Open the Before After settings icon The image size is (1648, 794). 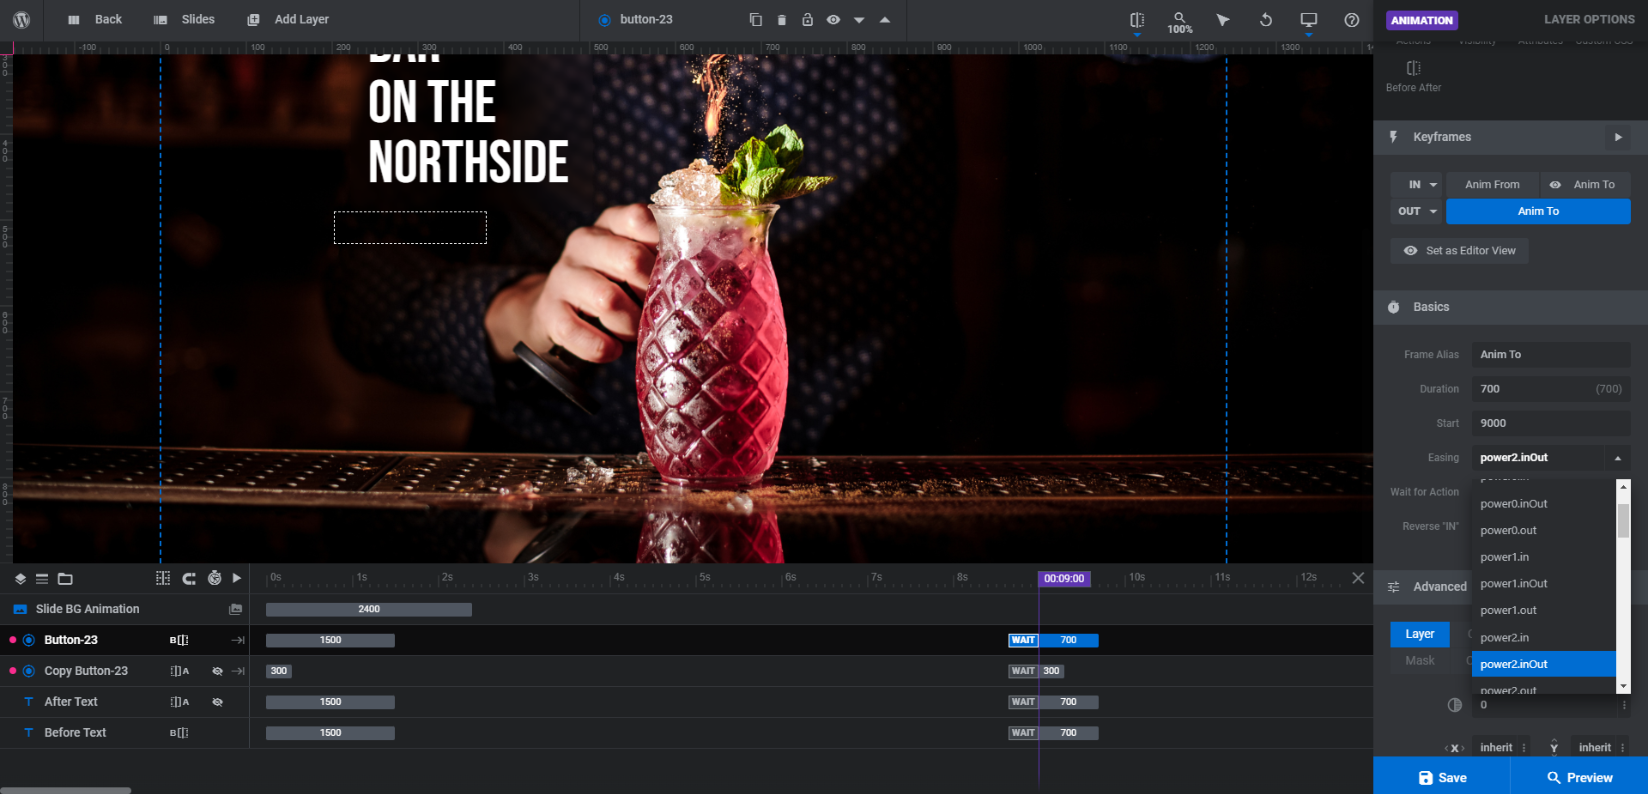pyautogui.click(x=1413, y=76)
